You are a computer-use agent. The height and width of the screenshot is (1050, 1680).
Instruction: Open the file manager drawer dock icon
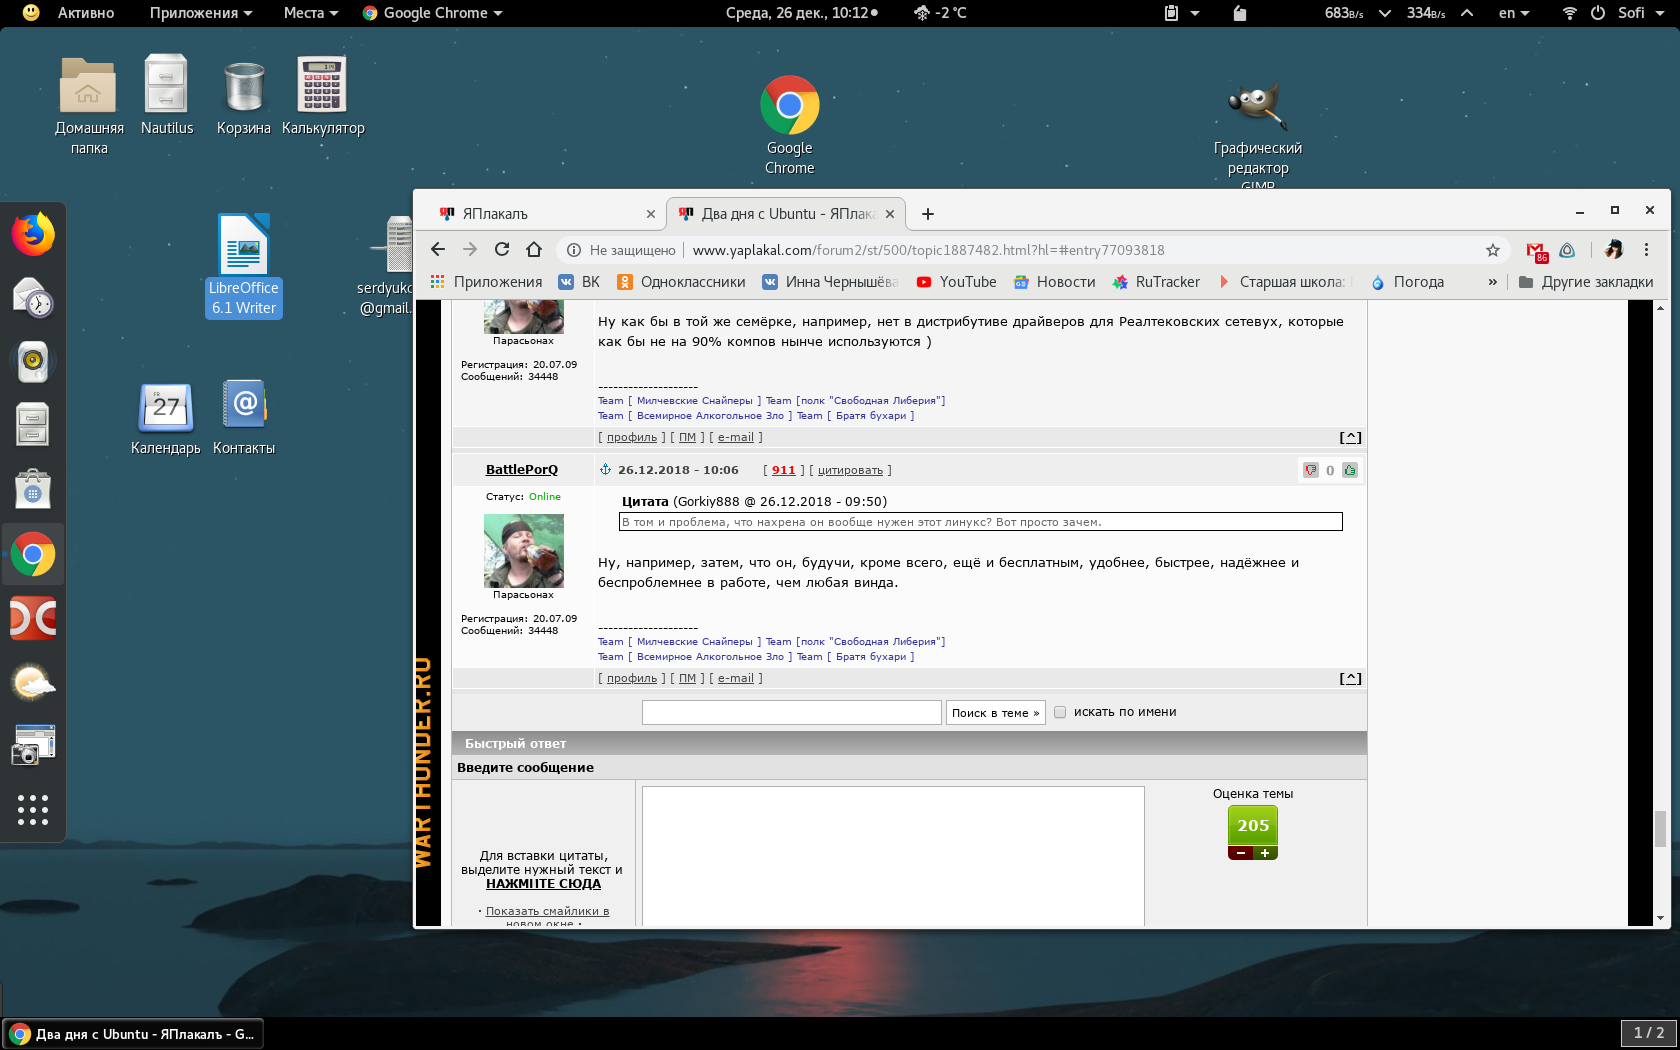click(33, 425)
